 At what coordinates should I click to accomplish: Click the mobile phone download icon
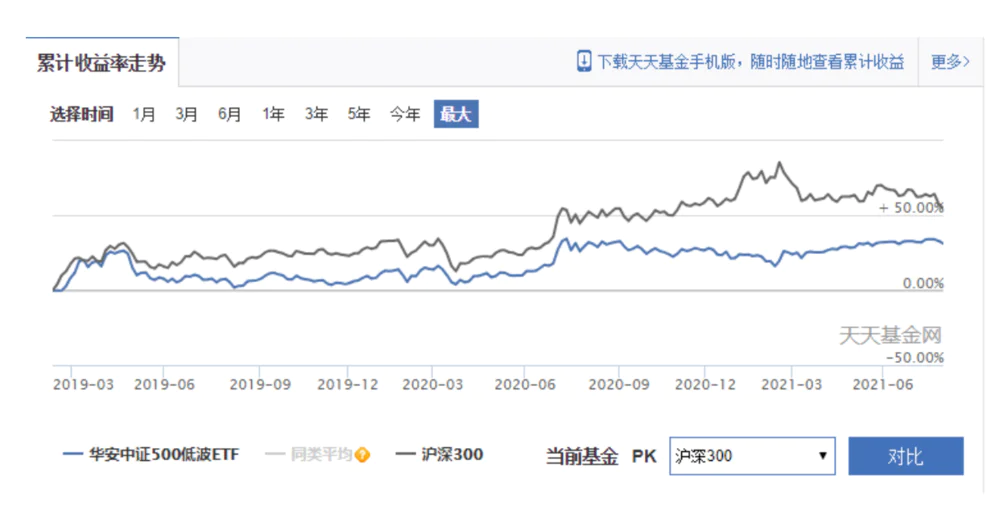584,61
